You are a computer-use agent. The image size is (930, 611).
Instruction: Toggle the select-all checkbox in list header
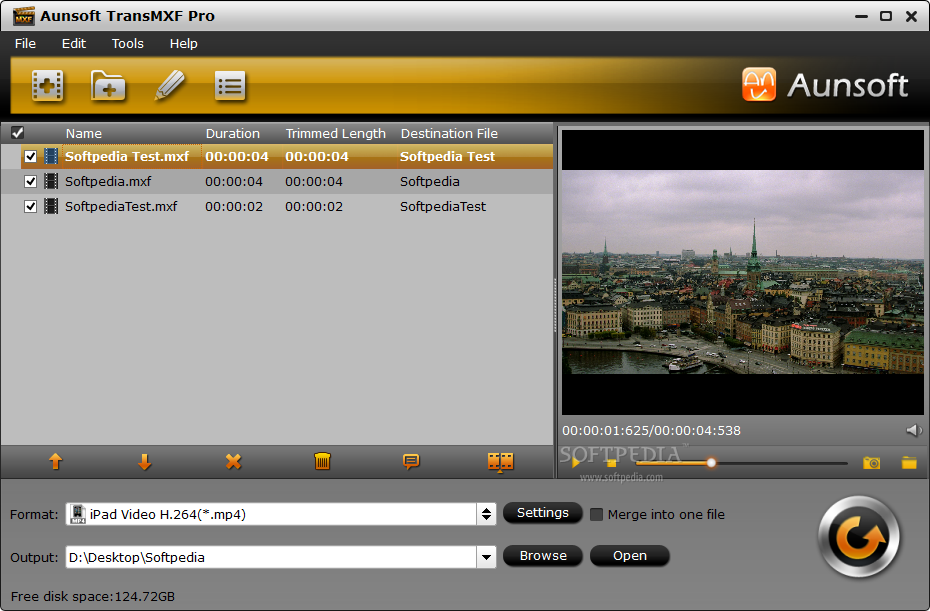click(18, 133)
